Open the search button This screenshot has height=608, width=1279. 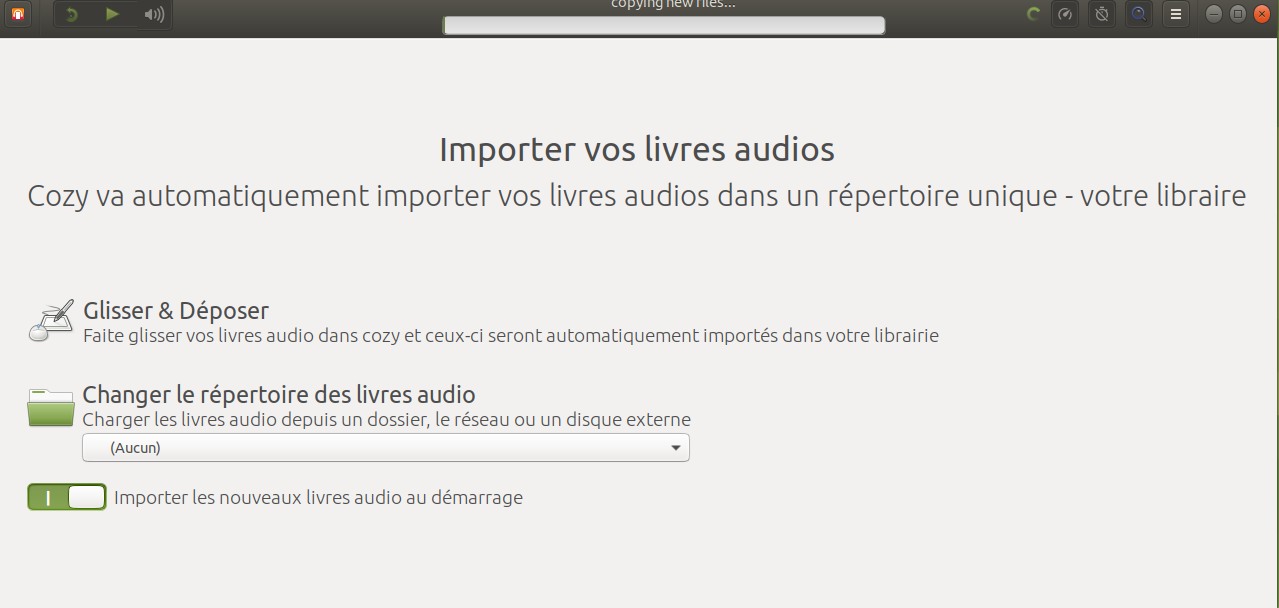click(x=1139, y=14)
